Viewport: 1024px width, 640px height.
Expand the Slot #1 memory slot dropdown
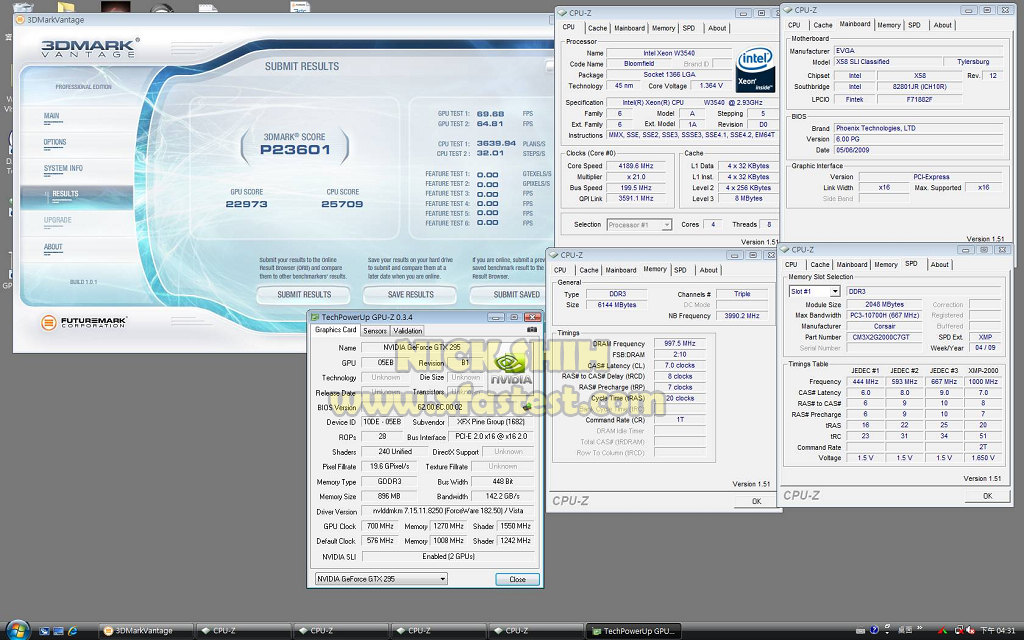click(x=814, y=291)
